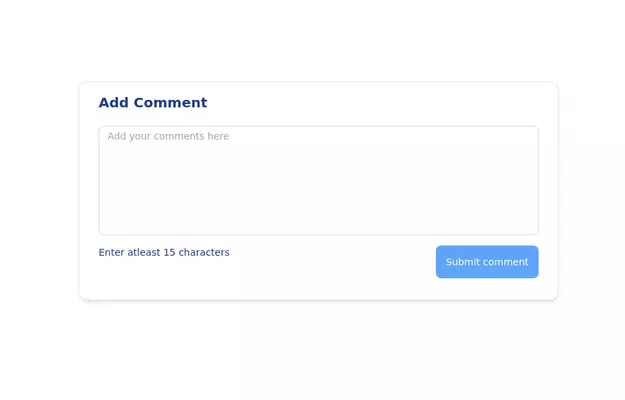Viewport: 625px width, 400px height.
Task: Click the Add Comment heading
Action: click(153, 103)
